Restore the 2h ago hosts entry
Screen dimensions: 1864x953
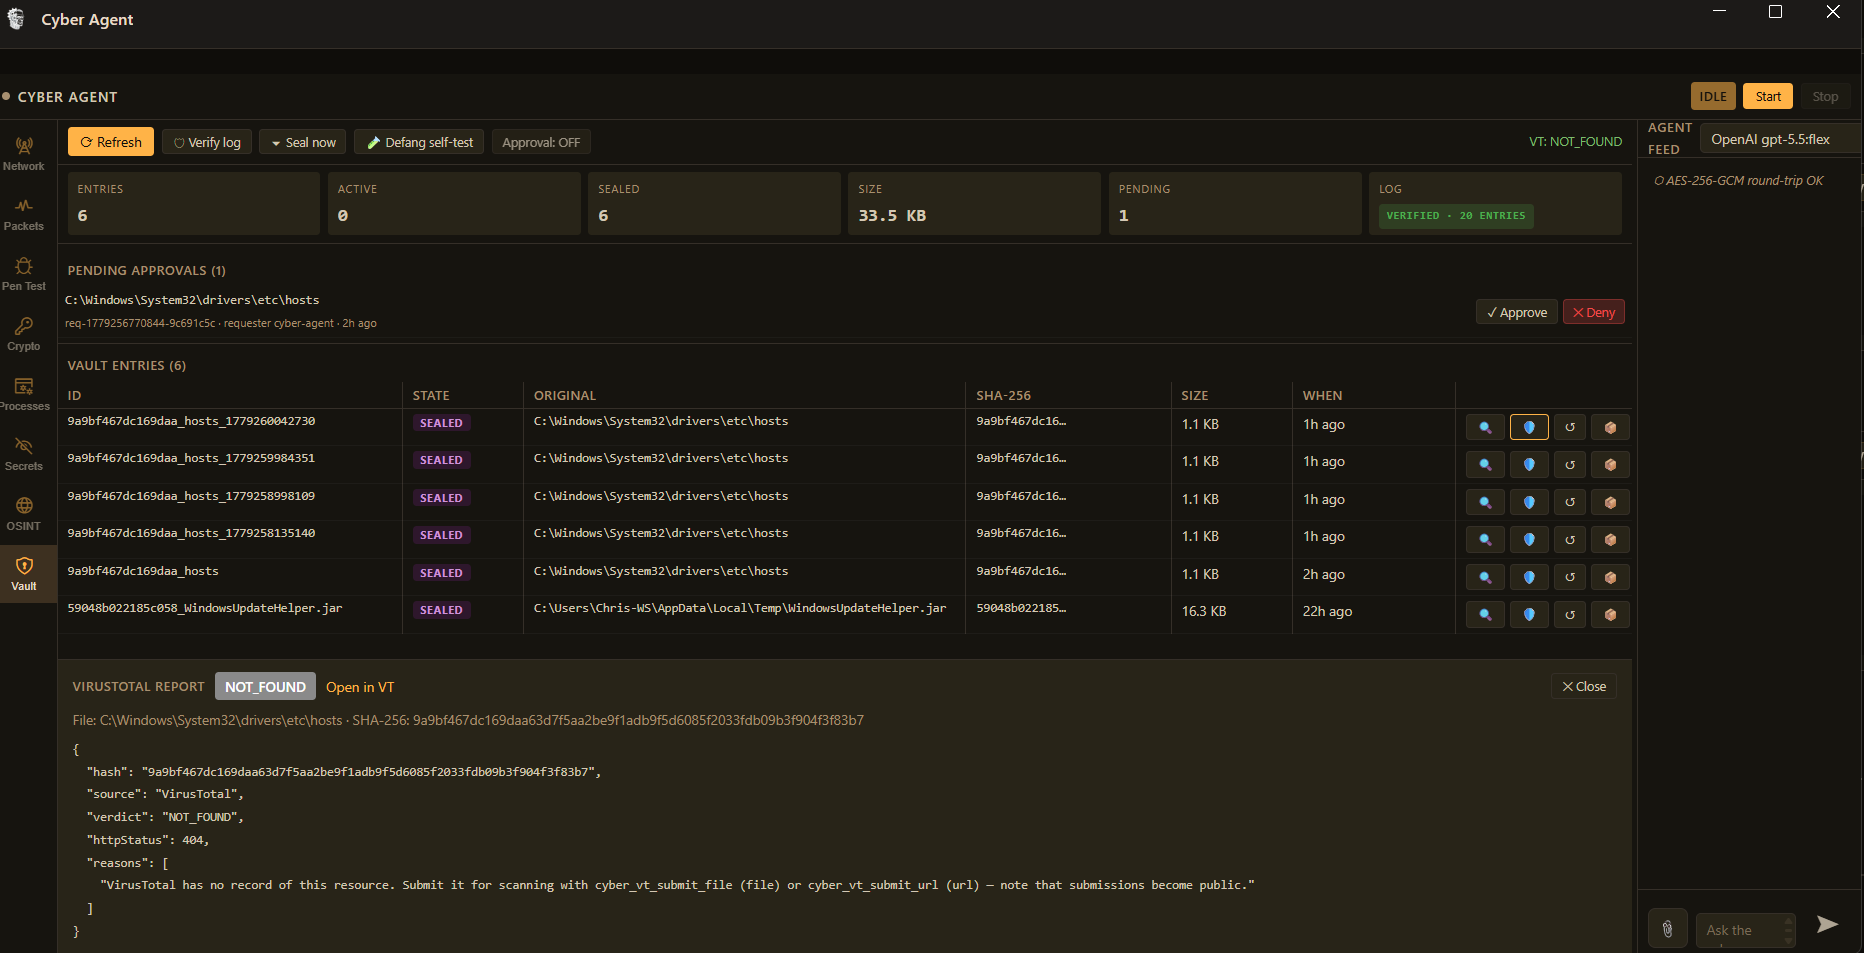pos(1570,577)
